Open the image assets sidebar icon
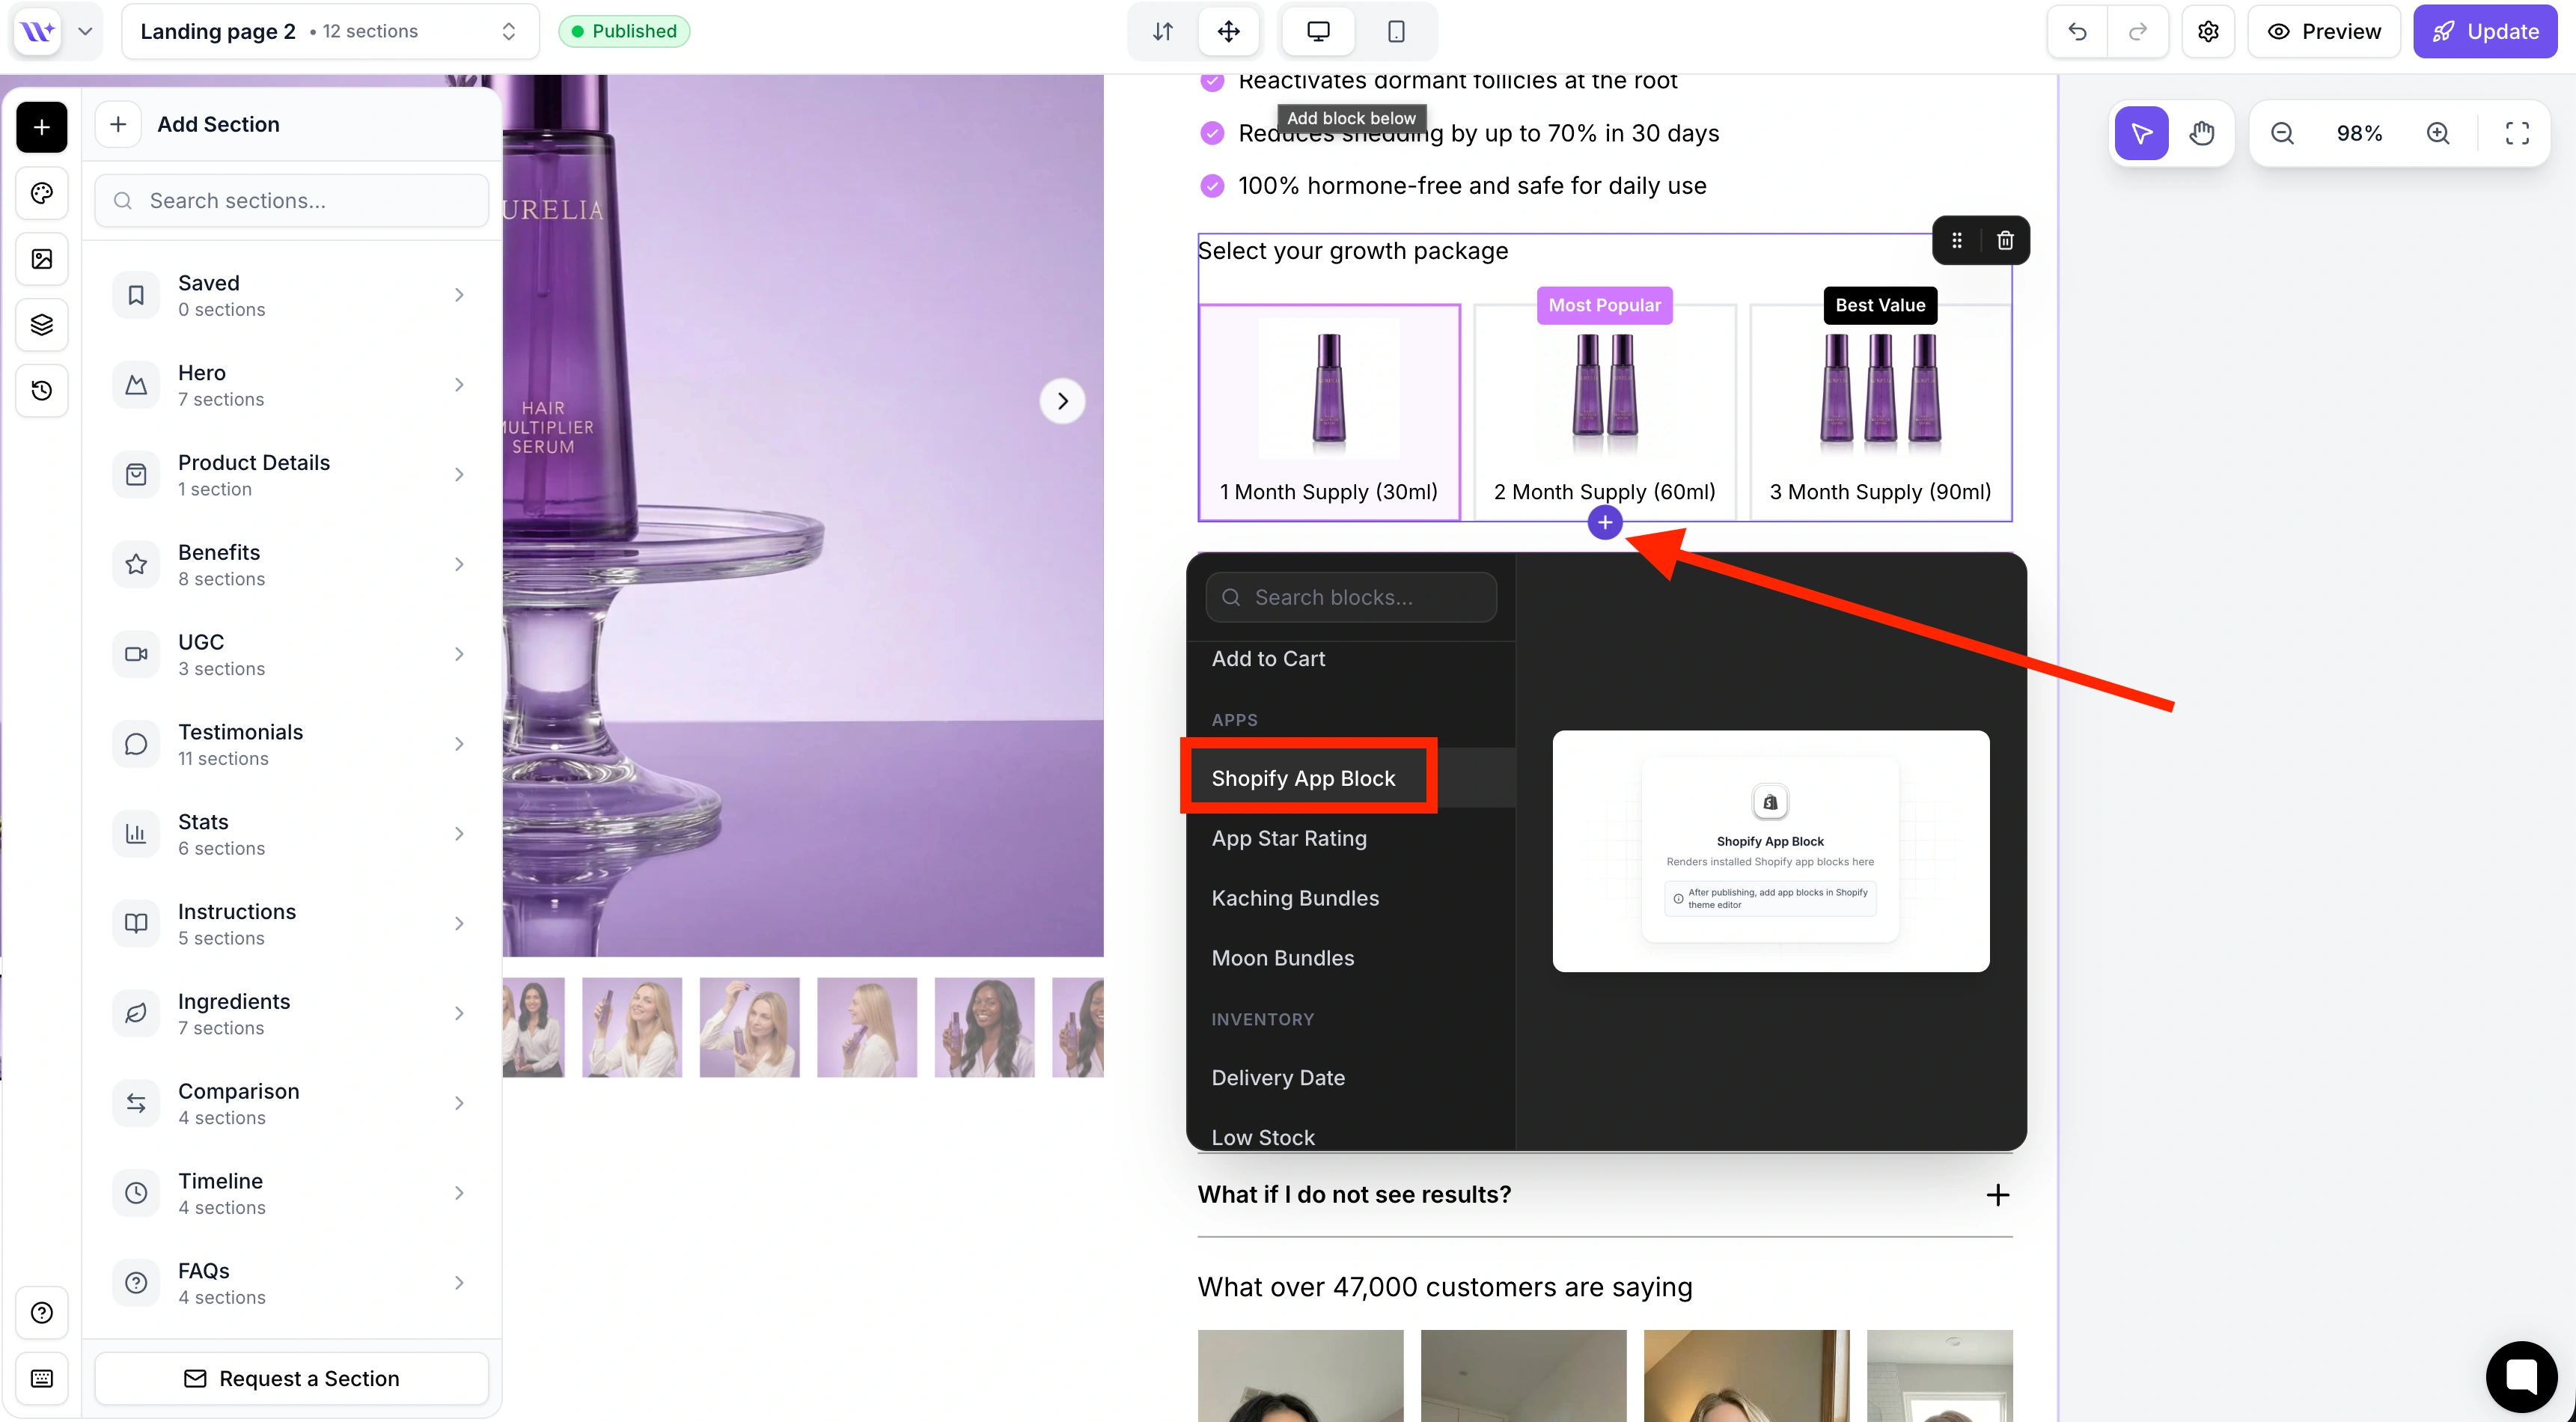The height and width of the screenshot is (1422, 2576). (41, 258)
